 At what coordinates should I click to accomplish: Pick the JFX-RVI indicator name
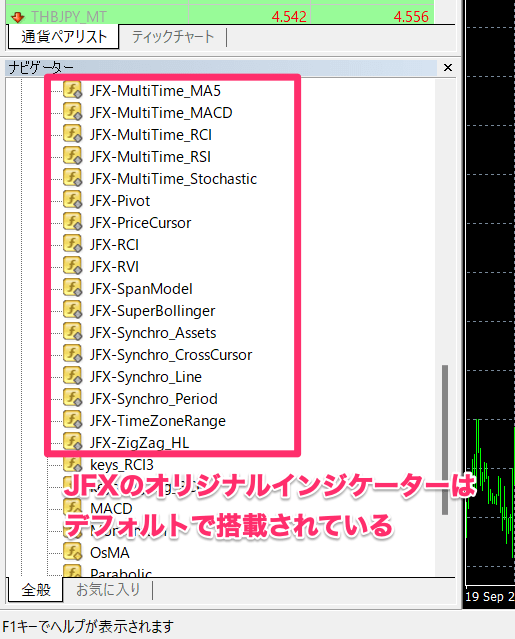click(x=114, y=267)
